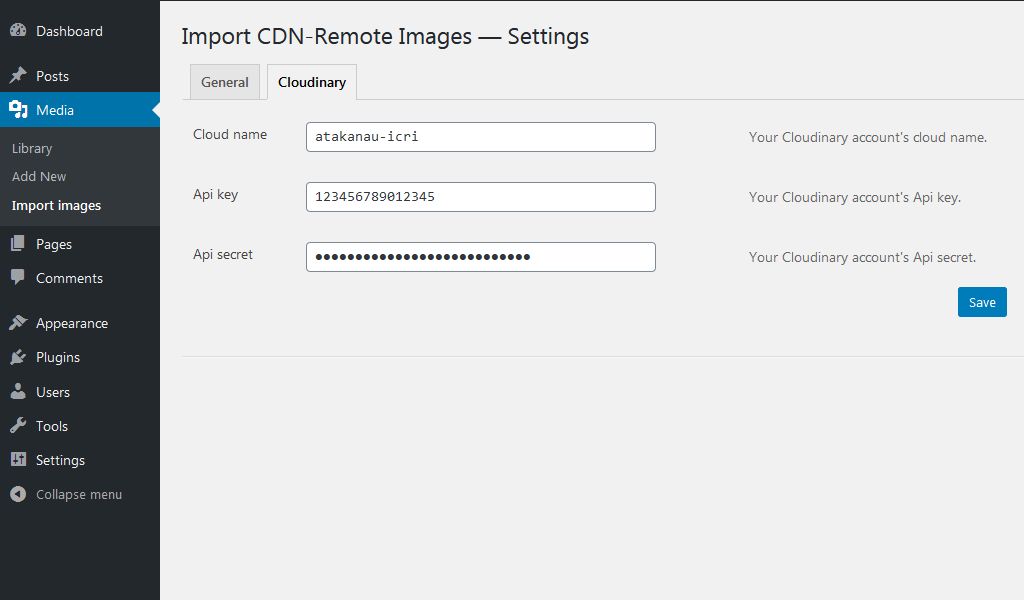Click the Posts pushpin icon

click(x=18, y=76)
